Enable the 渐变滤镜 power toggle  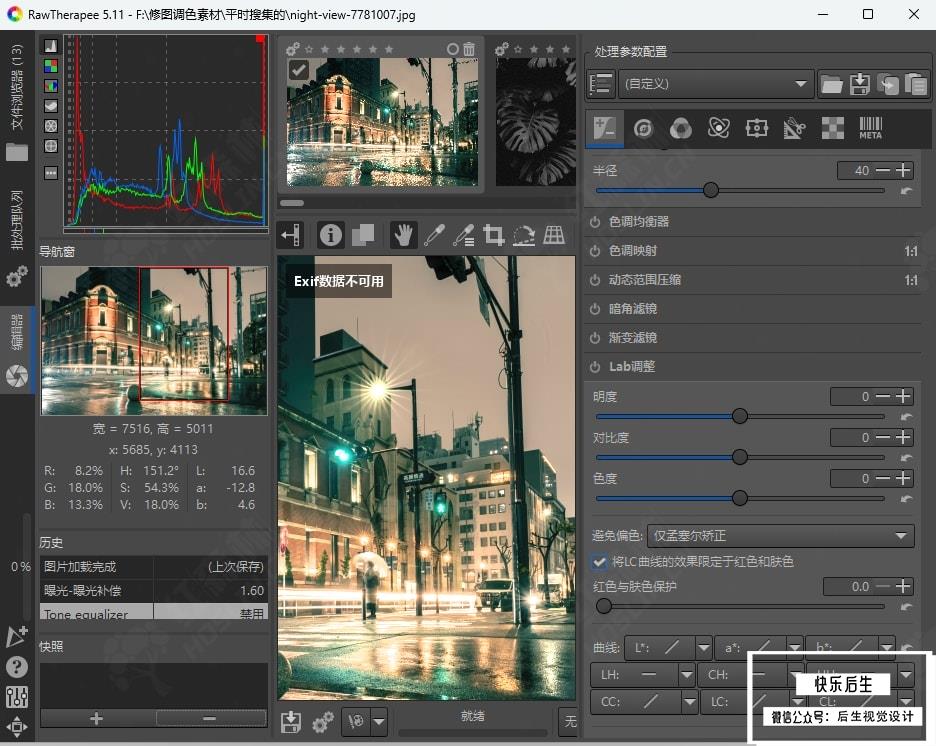[595, 338]
